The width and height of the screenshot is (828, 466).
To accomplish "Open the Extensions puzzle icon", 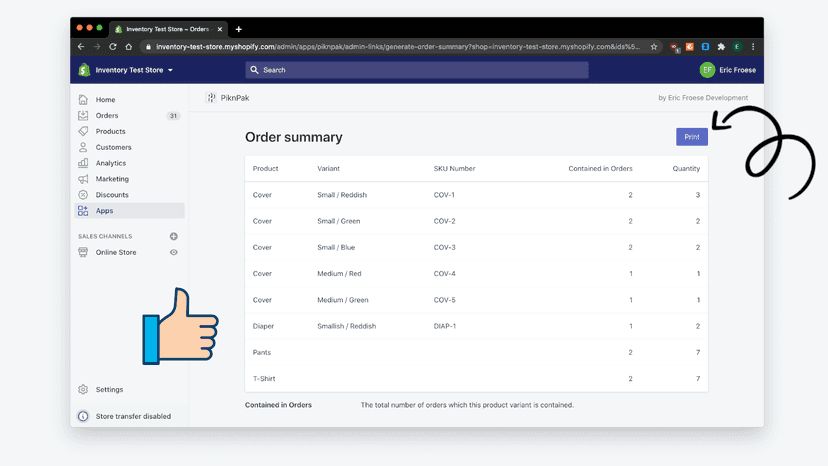I will click(721, 46).
